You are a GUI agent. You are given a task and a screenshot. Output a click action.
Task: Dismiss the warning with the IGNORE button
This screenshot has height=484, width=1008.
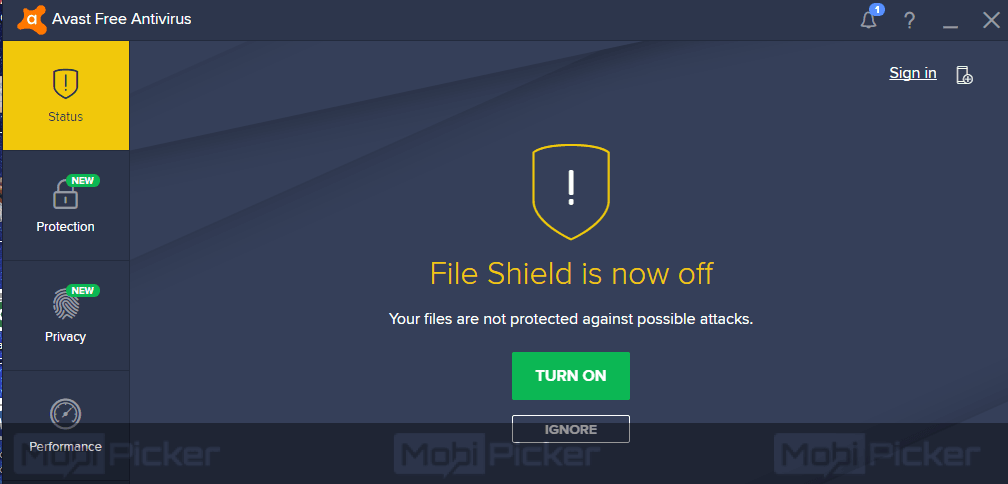click(571, 429)
